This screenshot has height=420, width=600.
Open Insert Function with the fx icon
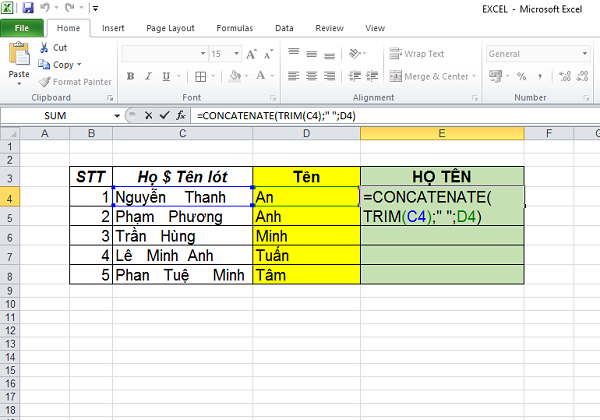(x=180, y=116)
